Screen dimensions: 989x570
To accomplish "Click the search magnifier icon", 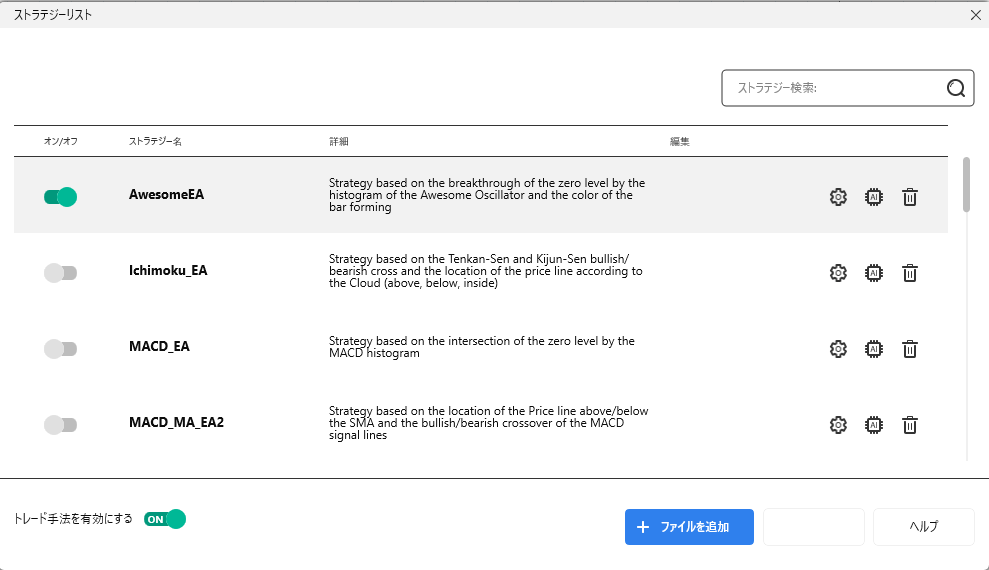I will (956, 88).
